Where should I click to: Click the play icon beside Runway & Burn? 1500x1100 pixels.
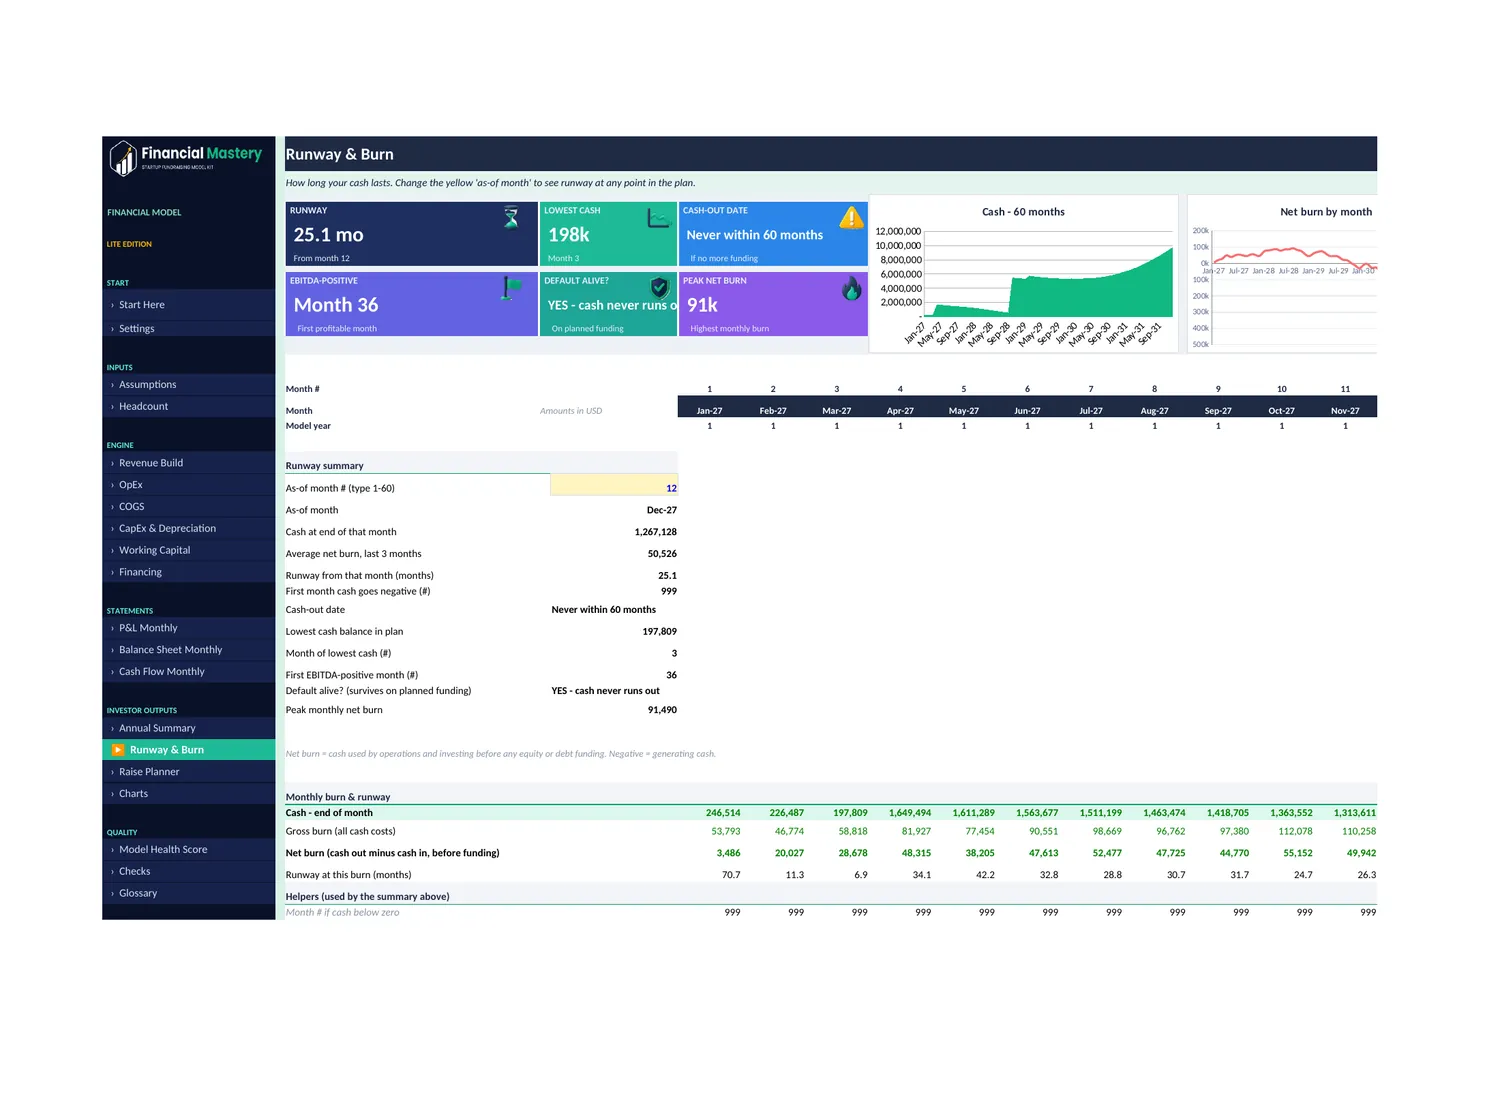coord(118,750)
